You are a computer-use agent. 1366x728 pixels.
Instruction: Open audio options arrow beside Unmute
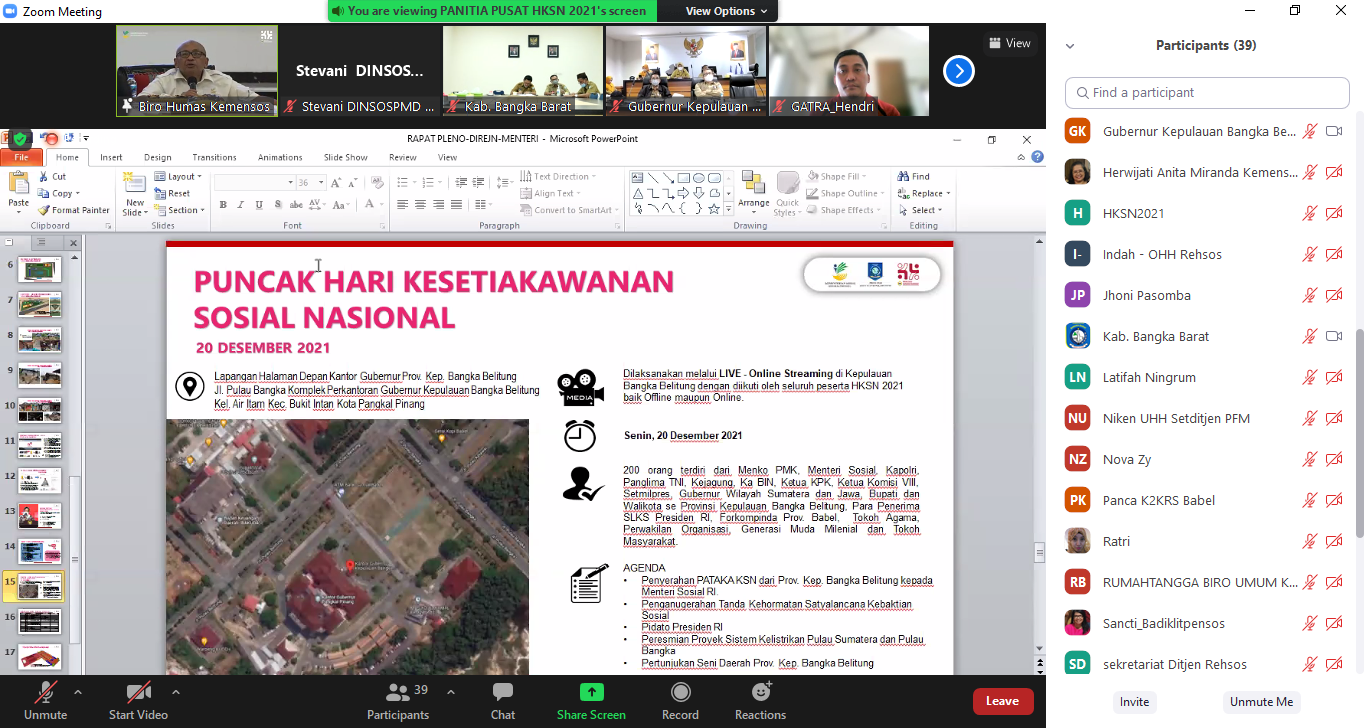pyautogui.click(x=78, y=691)
